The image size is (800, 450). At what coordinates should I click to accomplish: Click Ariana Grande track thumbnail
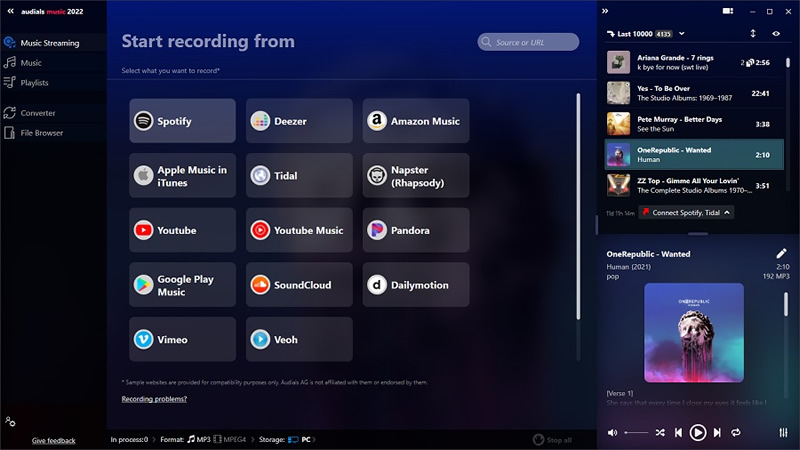[x=618, y=62]
